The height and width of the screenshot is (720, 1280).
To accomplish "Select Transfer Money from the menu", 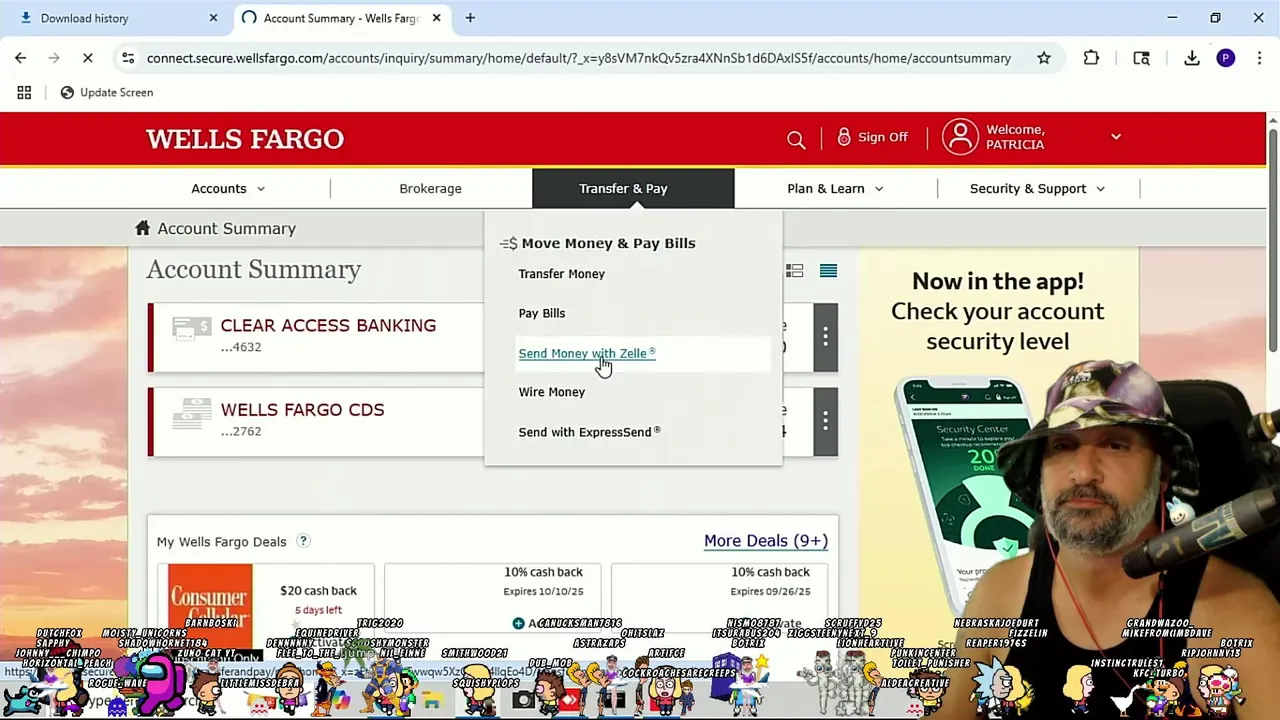I will click(562, 274).
